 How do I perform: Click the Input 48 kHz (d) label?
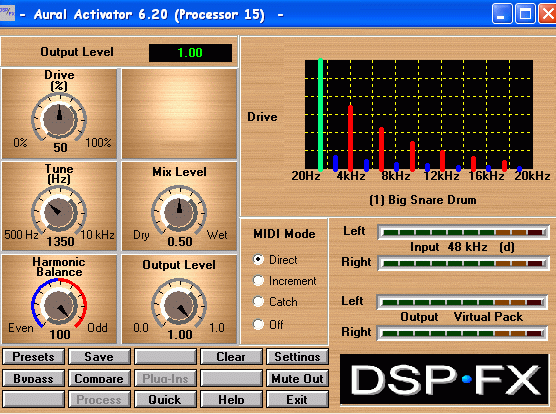coord(462,247)
